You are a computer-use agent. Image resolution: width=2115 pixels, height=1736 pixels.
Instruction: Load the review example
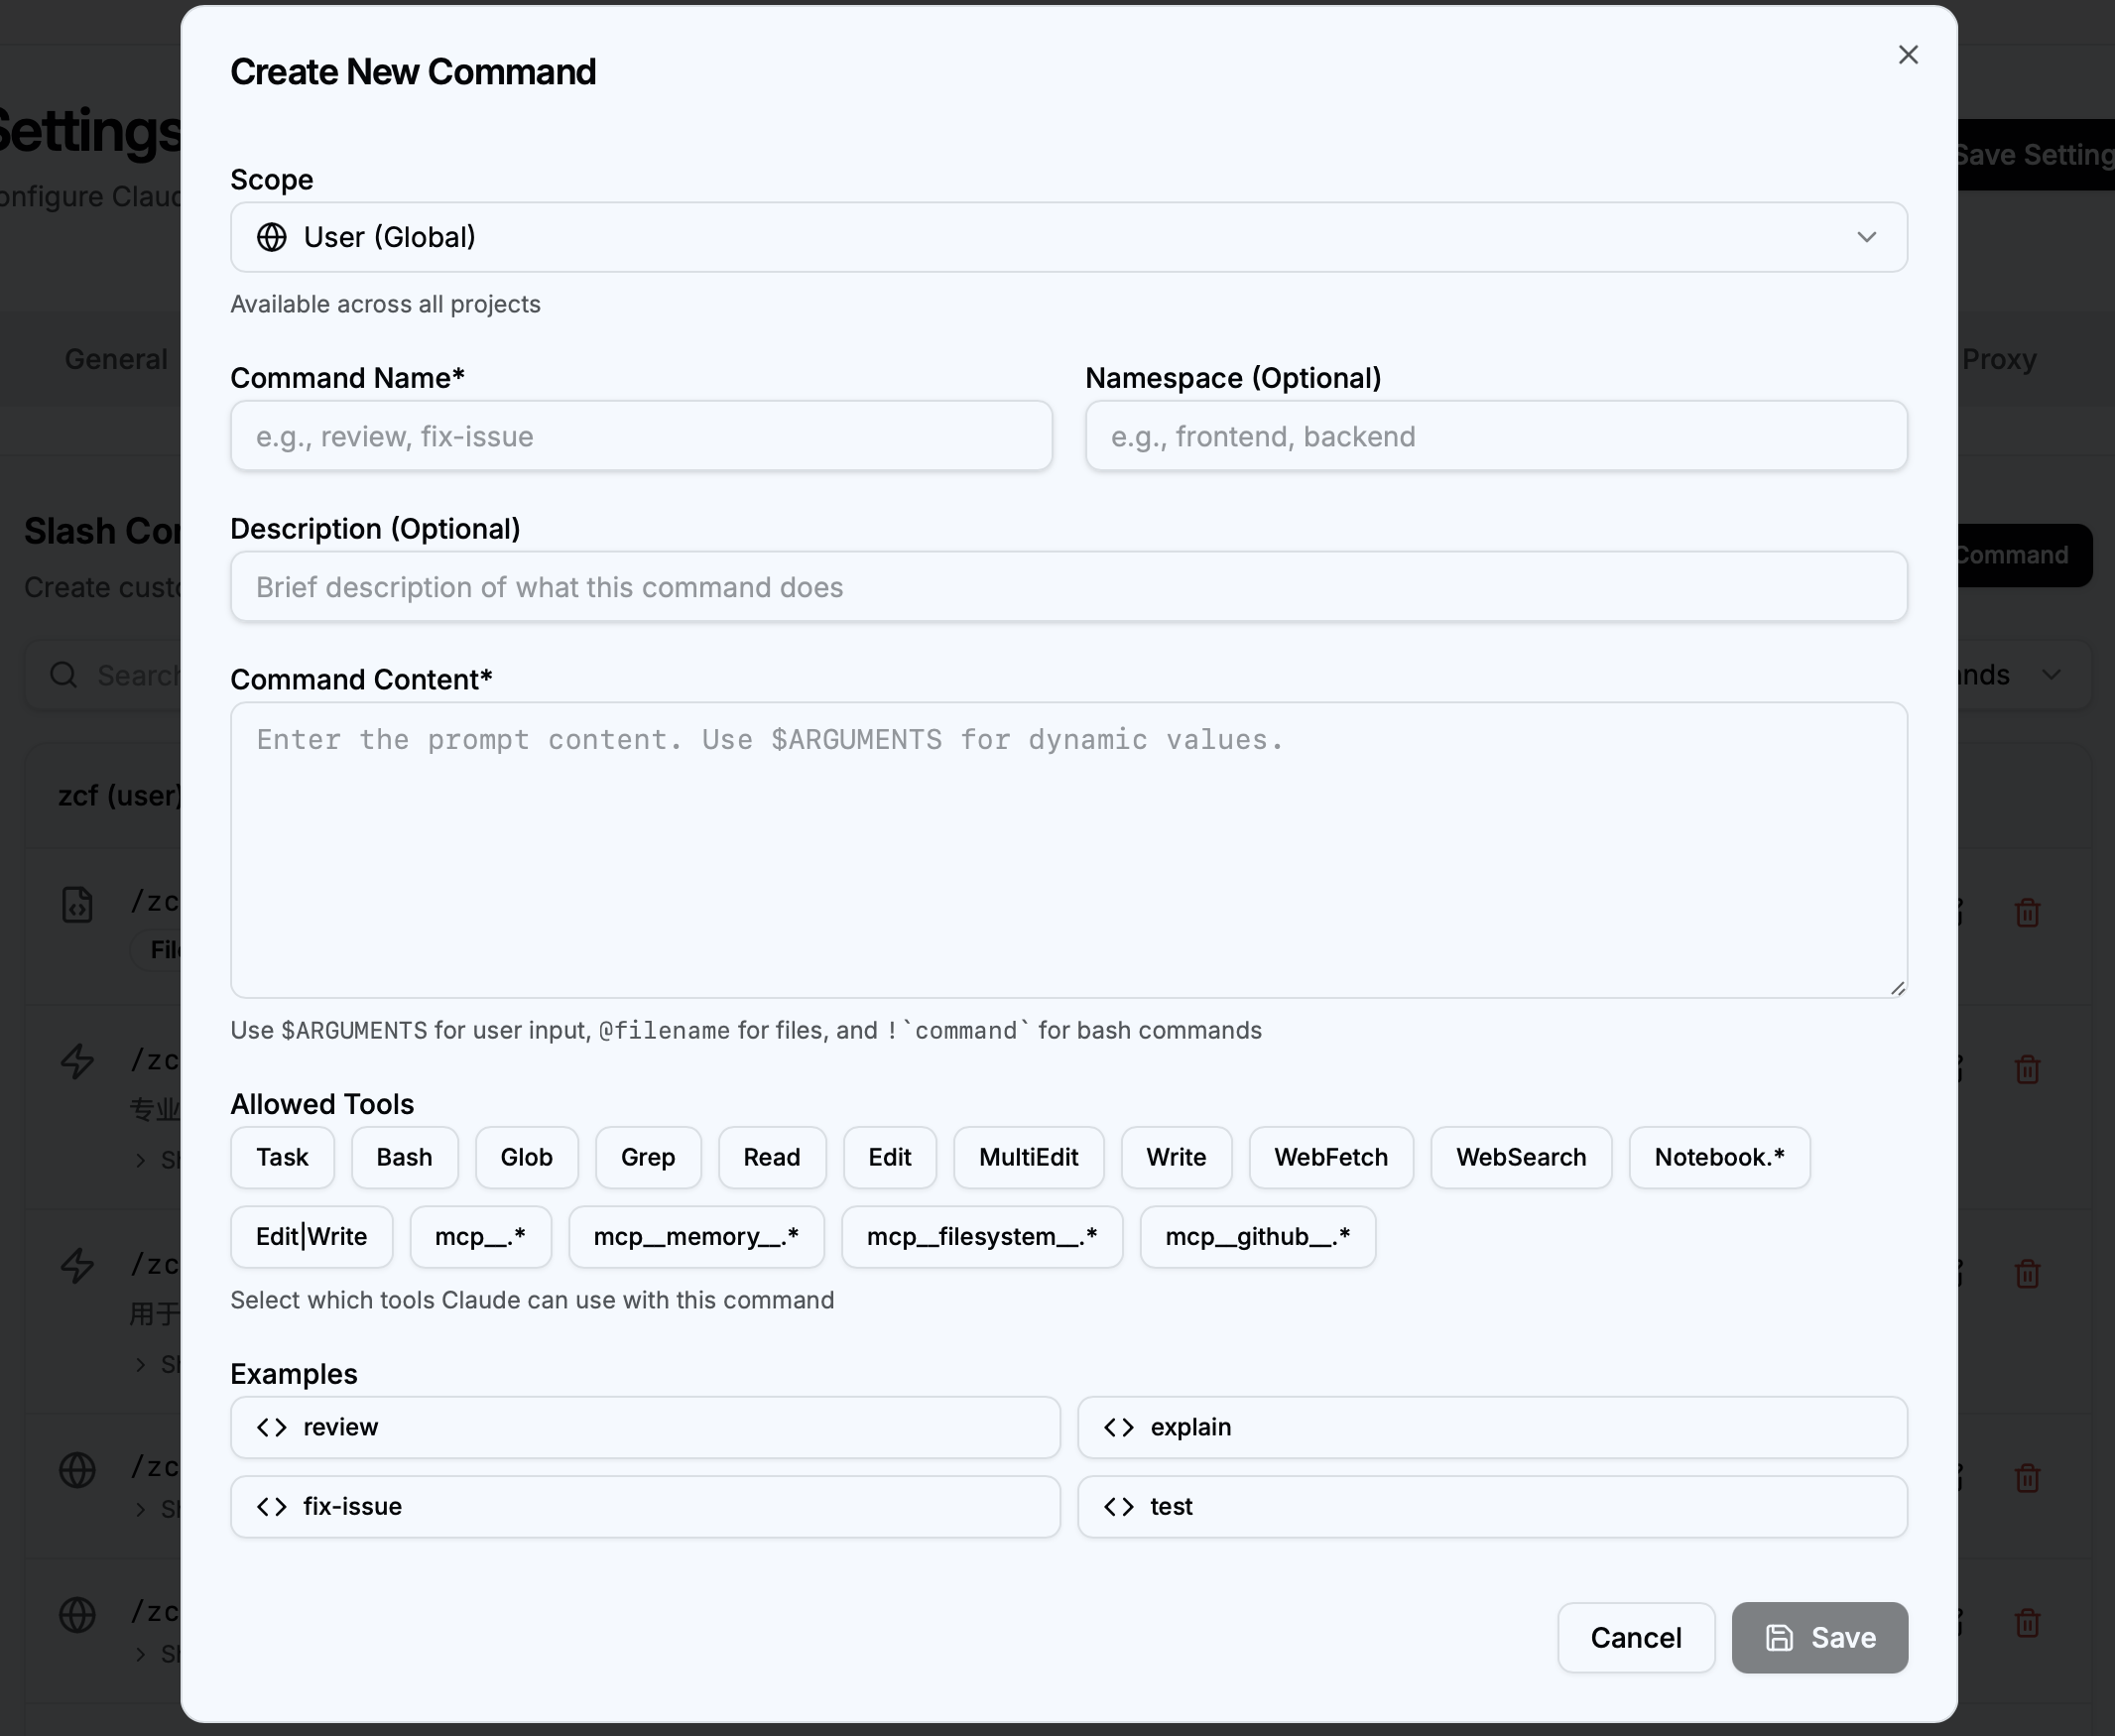point(644,1427)
